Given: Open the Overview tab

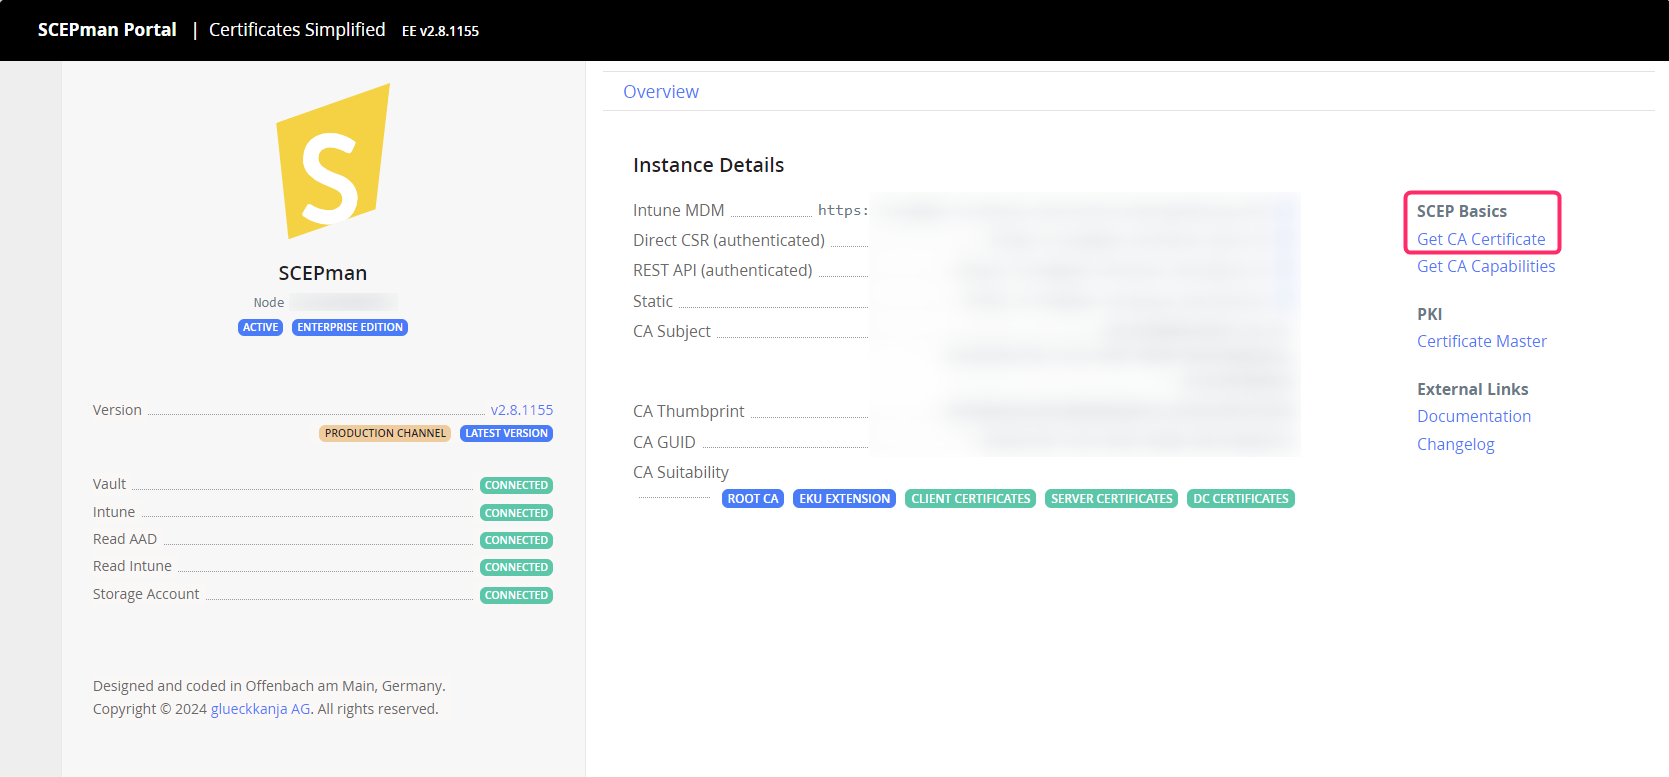Looking at the screenshot, I should [x=660, y=92].
